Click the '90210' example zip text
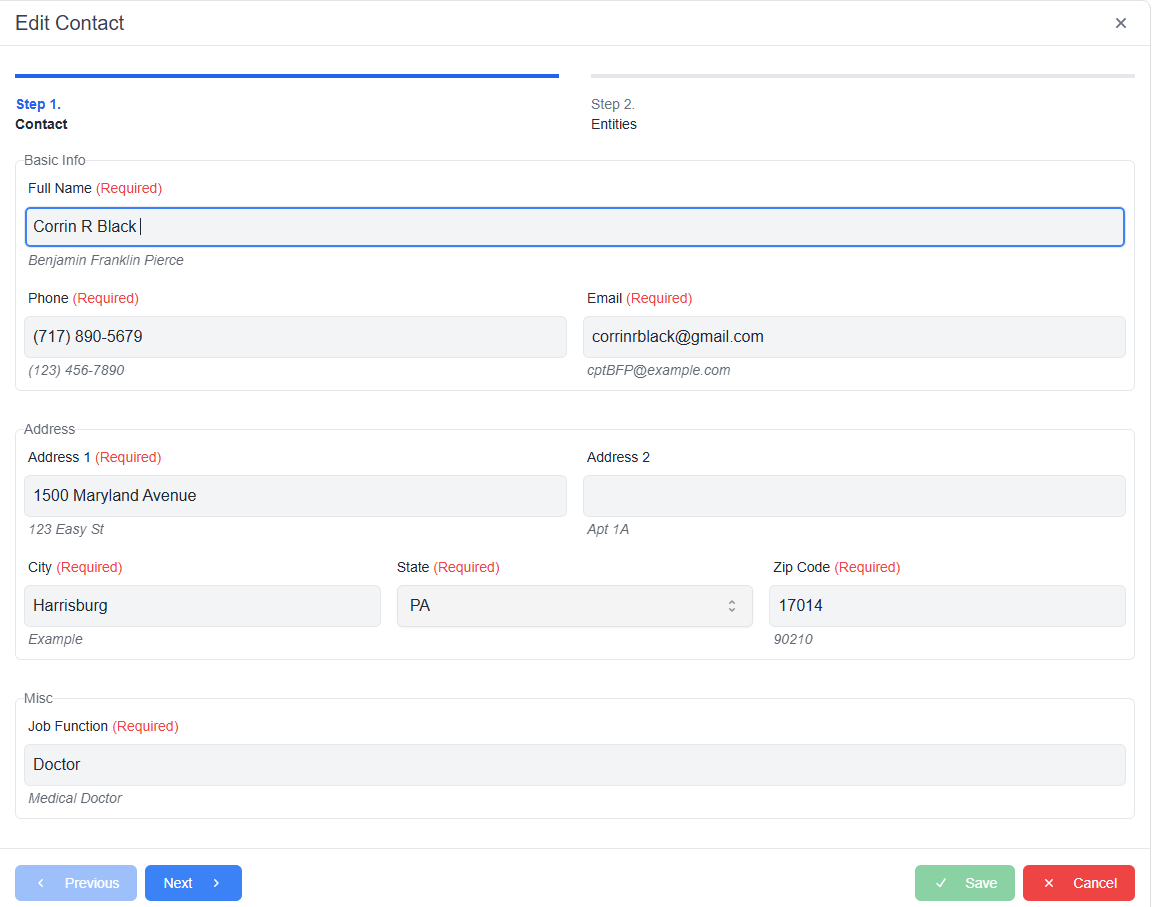This screenshot has height=907, width=1152. (x=793, y=639)
